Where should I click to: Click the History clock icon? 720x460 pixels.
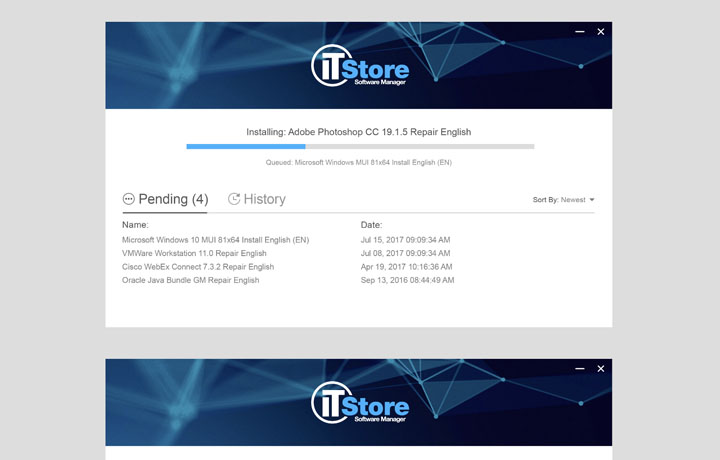pos(234,199)
